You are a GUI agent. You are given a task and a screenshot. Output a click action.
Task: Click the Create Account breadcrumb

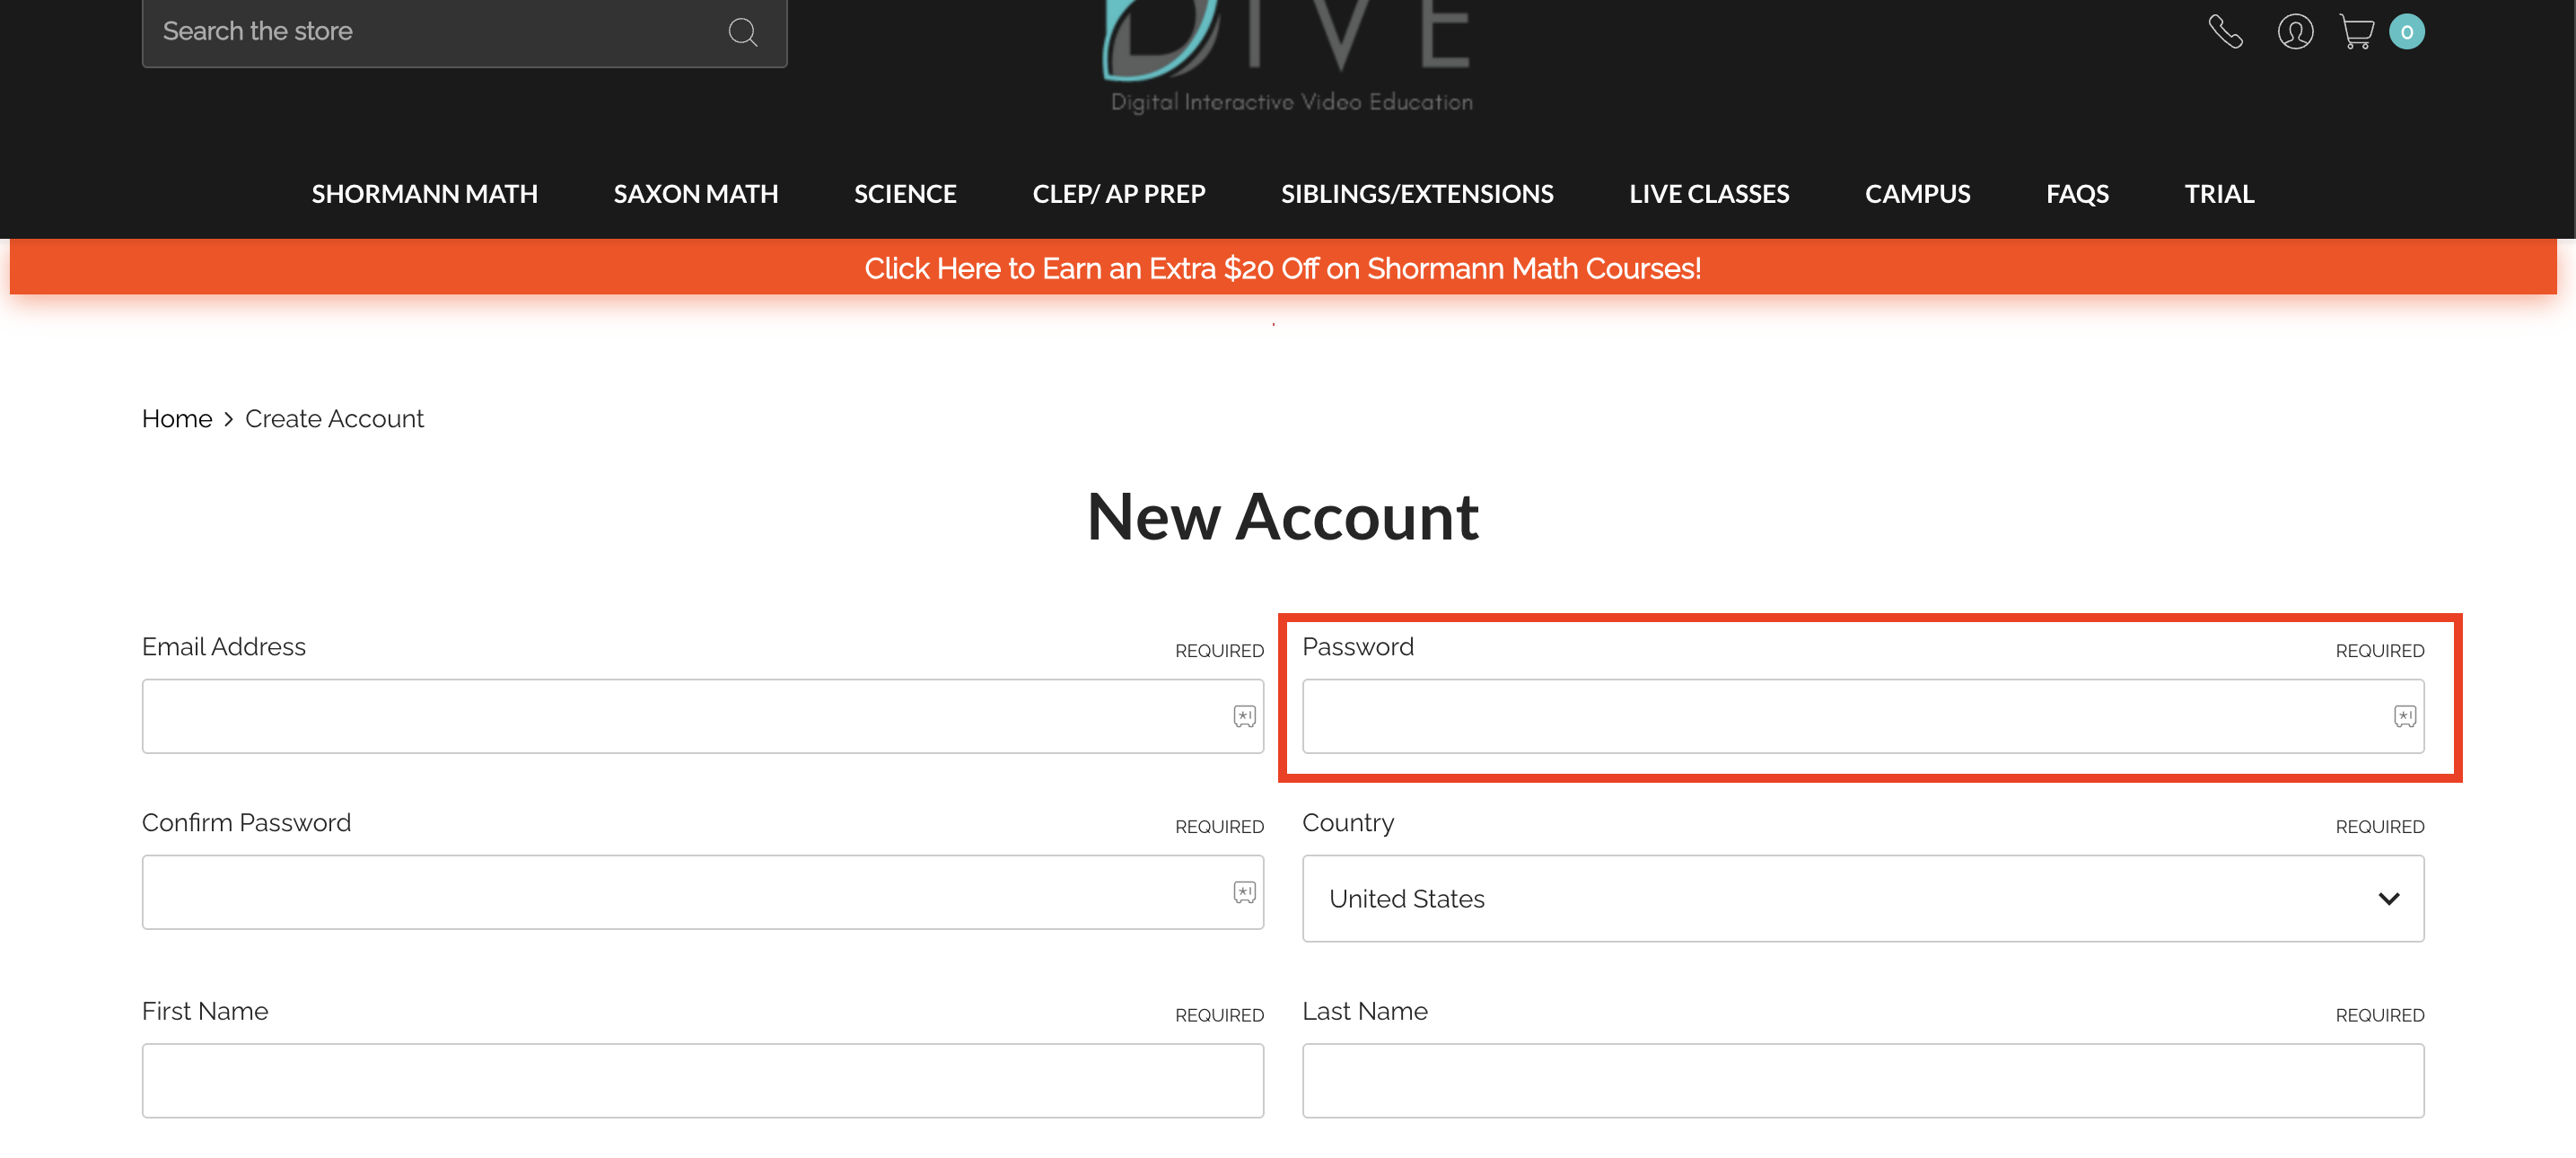[334, 419]
